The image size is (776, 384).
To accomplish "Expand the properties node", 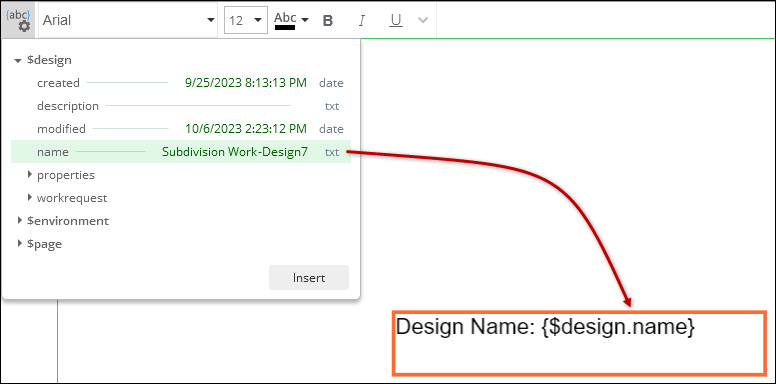I will point(30,174).
